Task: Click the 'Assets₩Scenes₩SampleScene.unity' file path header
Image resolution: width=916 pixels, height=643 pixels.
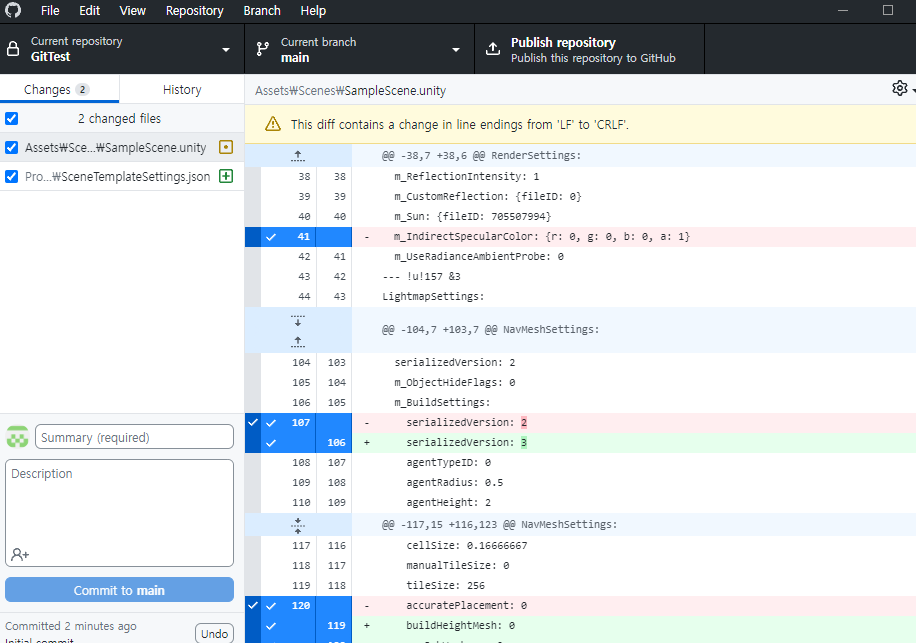Action: (x=351, y=91)
